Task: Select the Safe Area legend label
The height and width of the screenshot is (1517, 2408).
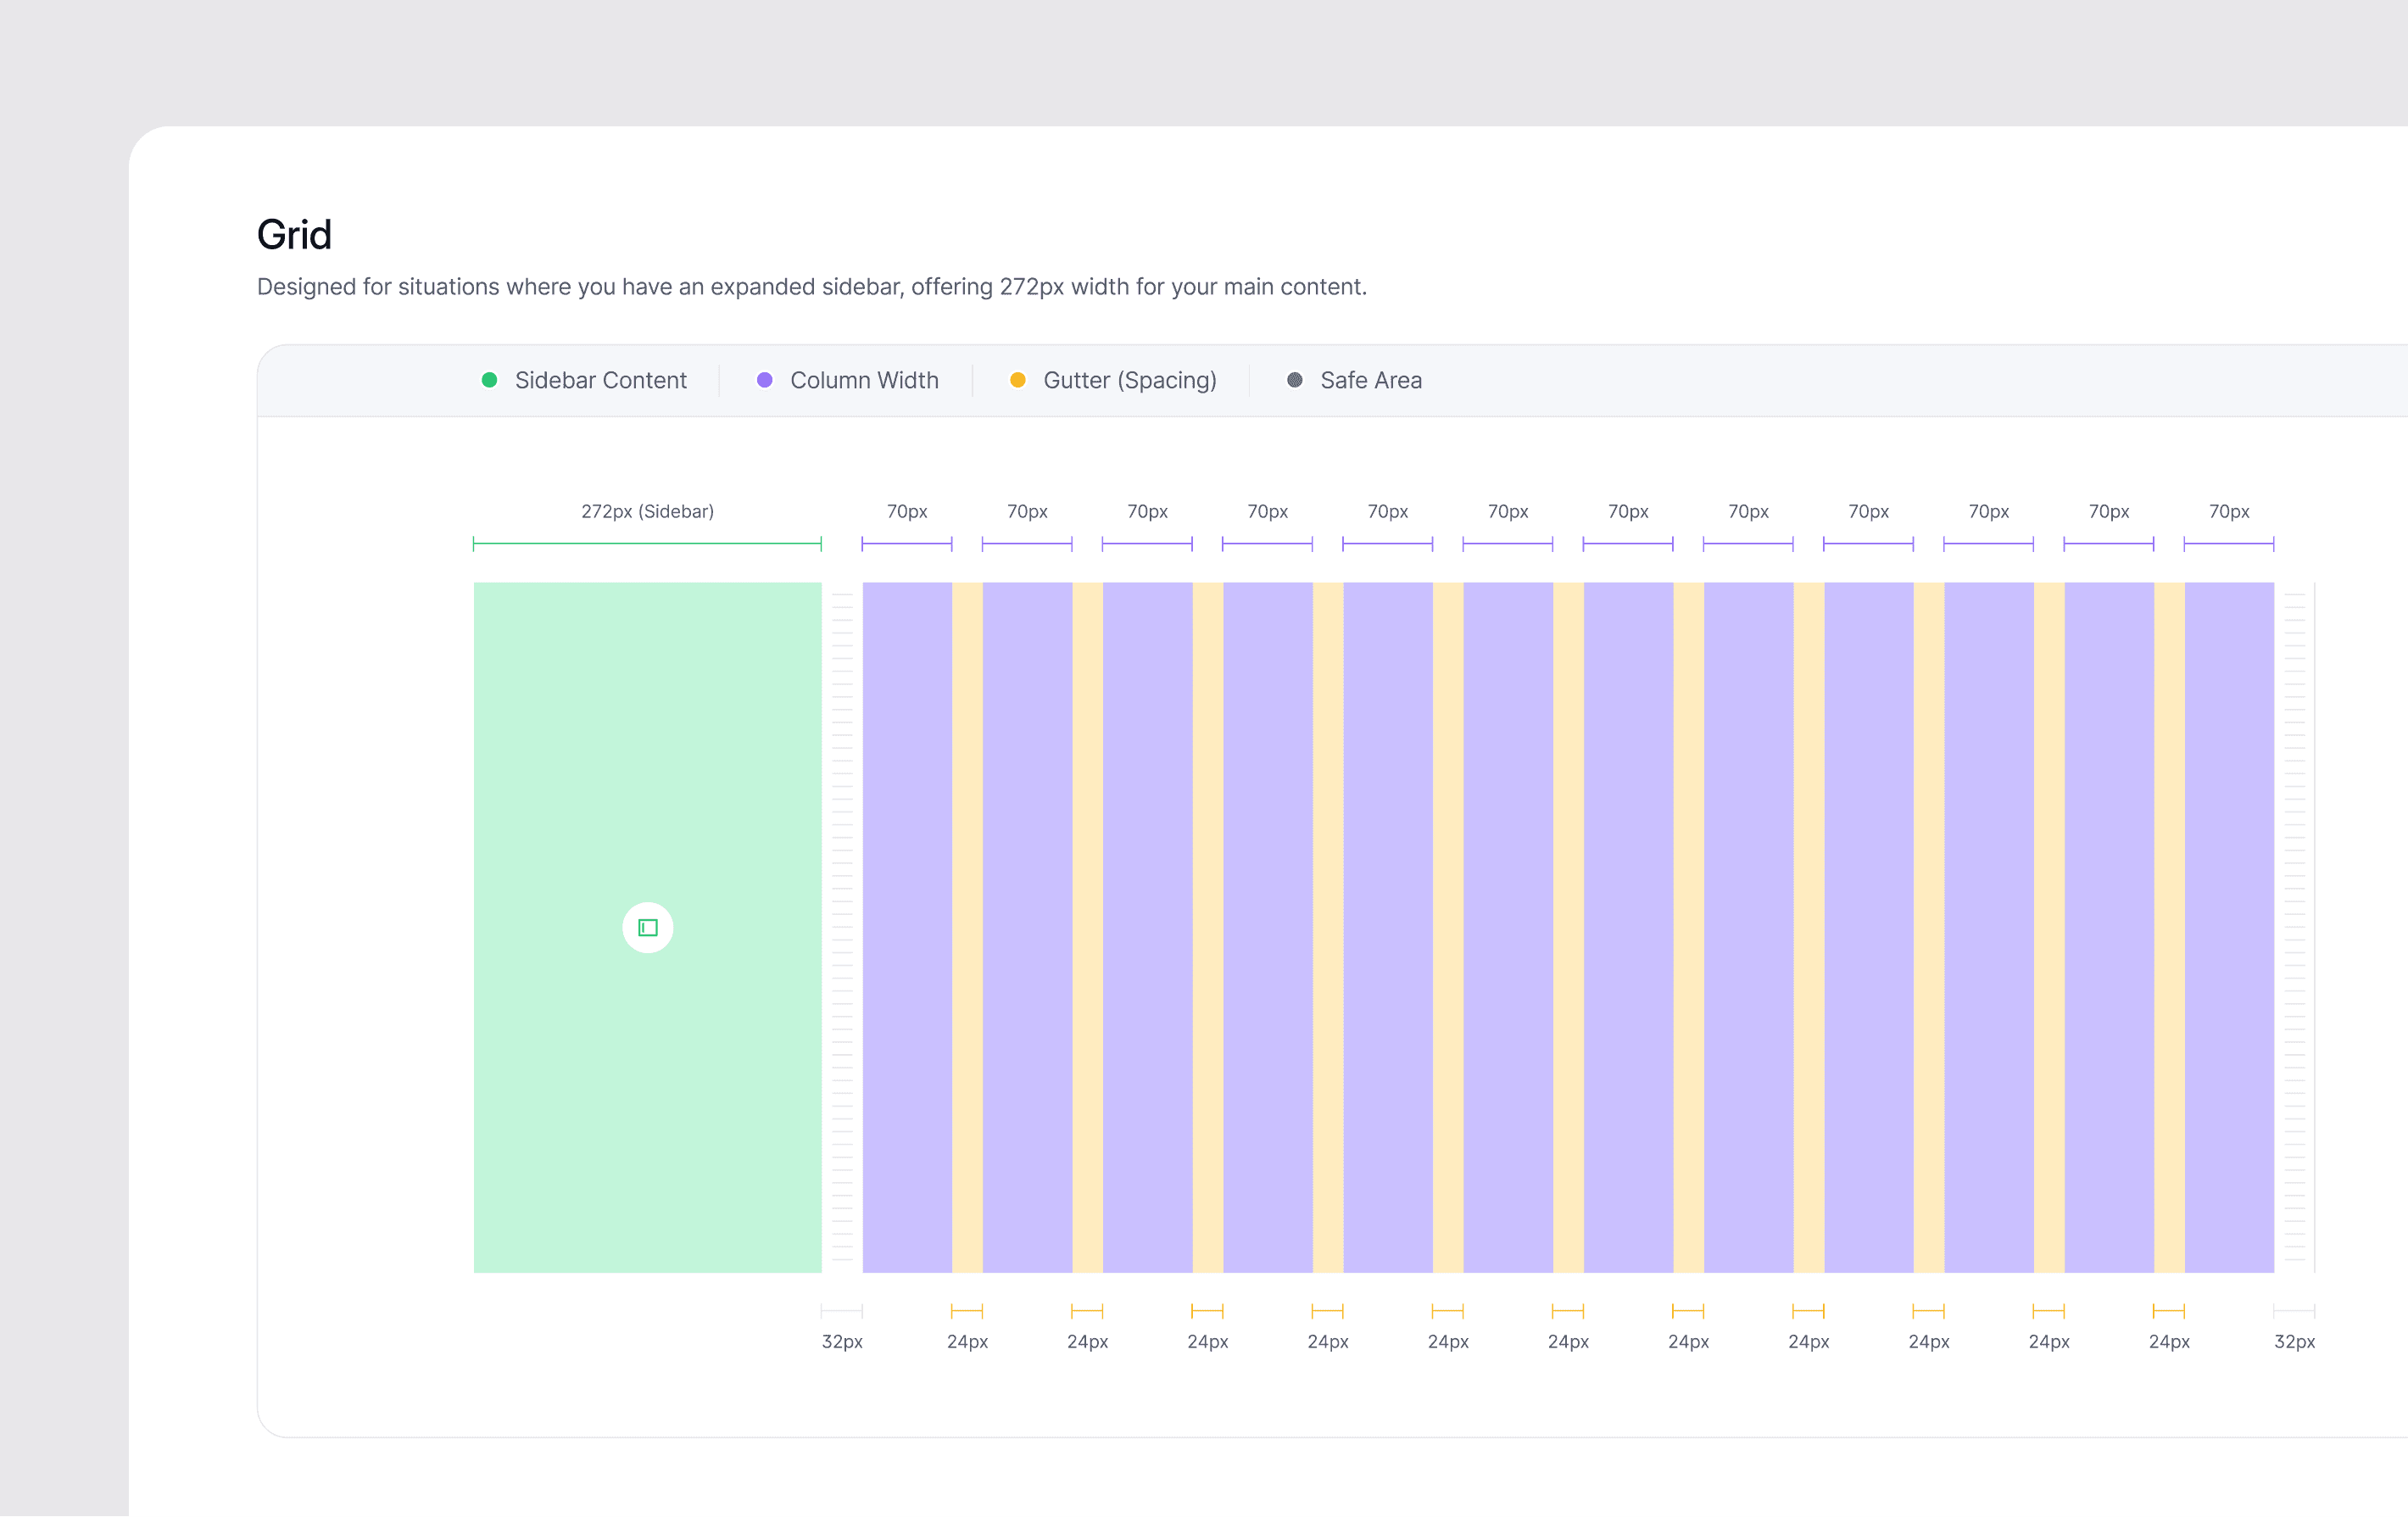Action: tap(1370, 380)
